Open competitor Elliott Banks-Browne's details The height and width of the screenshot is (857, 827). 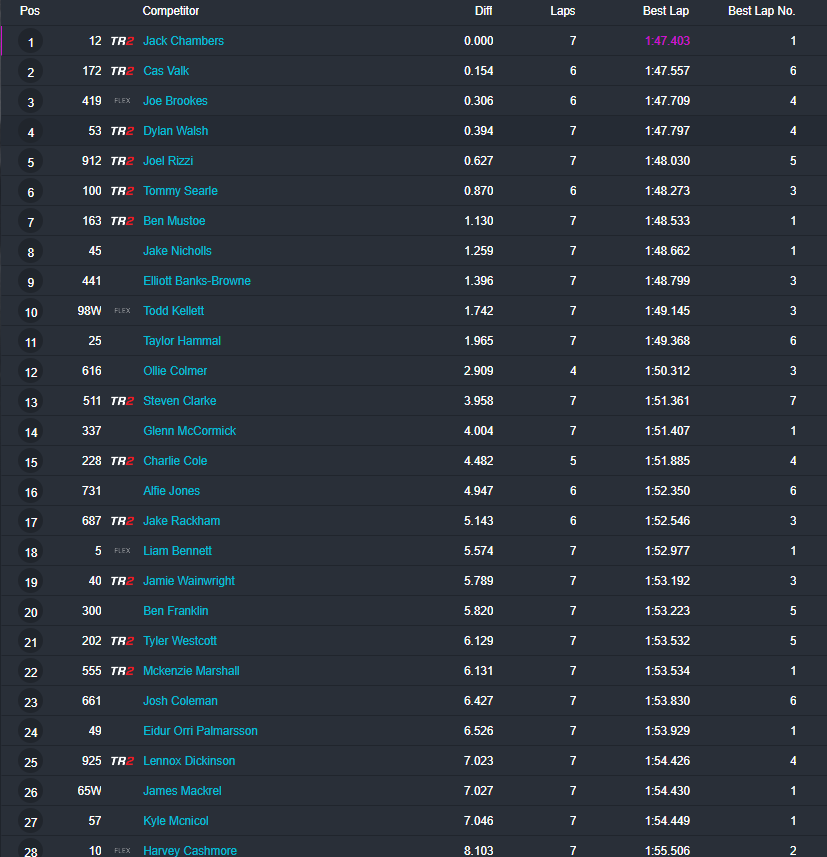click(x=197, y=281)
